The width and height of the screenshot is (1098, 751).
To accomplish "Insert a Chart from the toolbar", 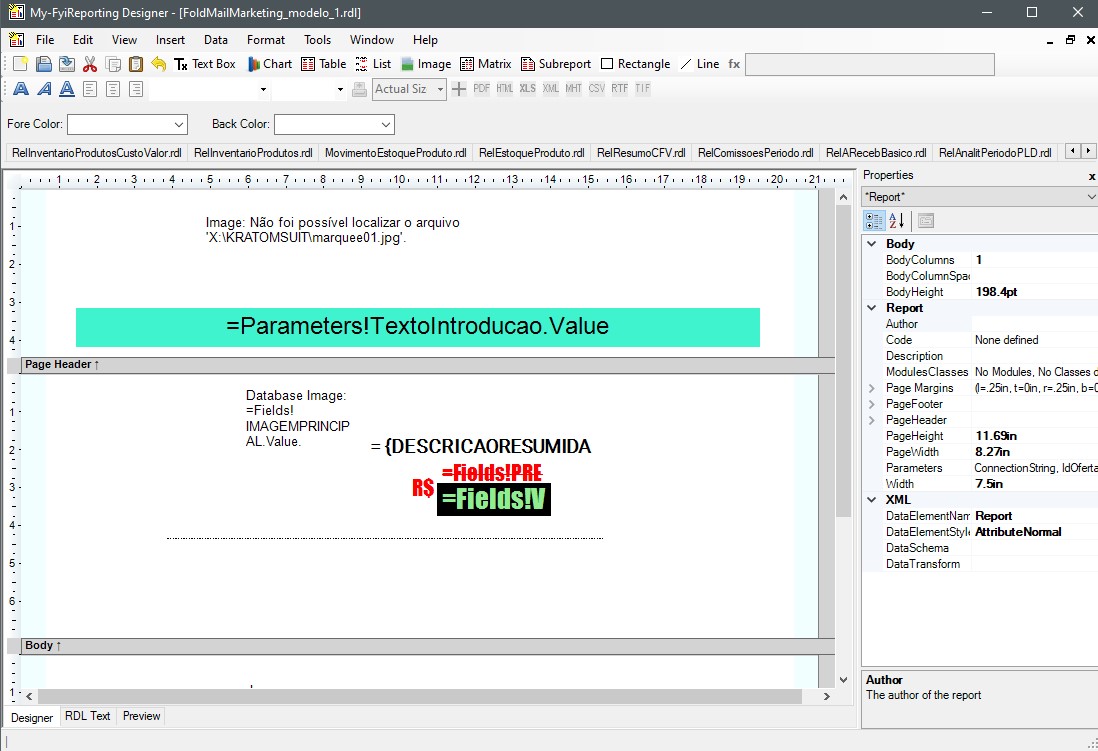I will 269,64.
